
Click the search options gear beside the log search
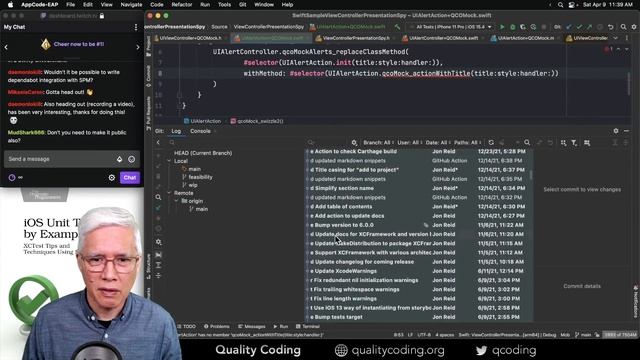354,142
